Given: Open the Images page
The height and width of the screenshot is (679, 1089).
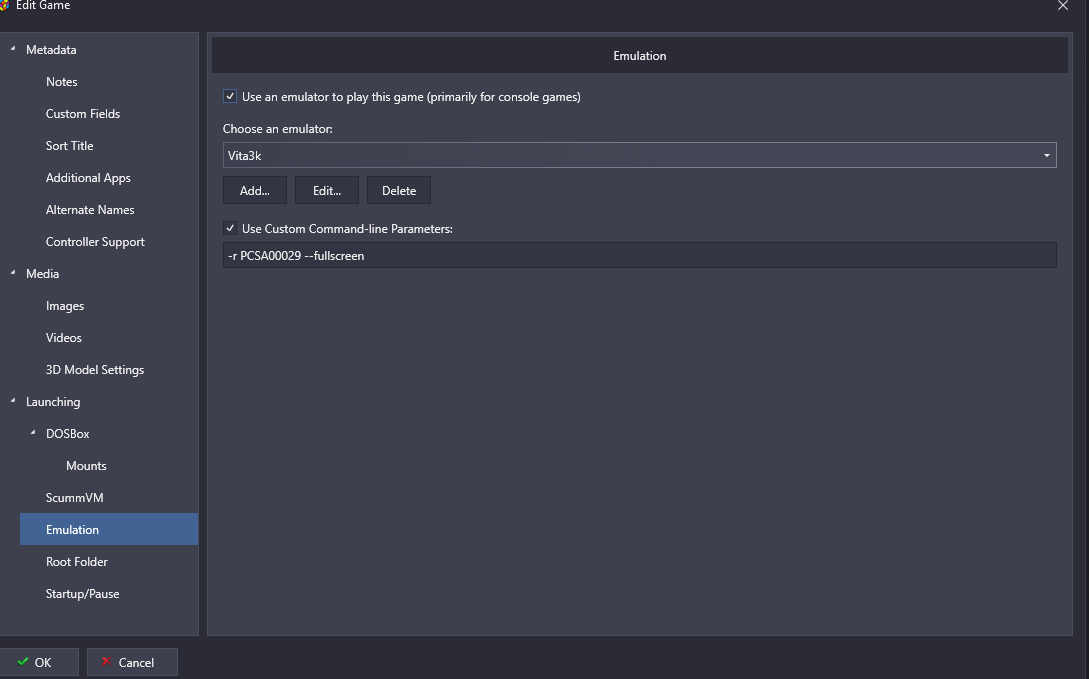Looking at the screenshot, I should click(x=65, y=305).
